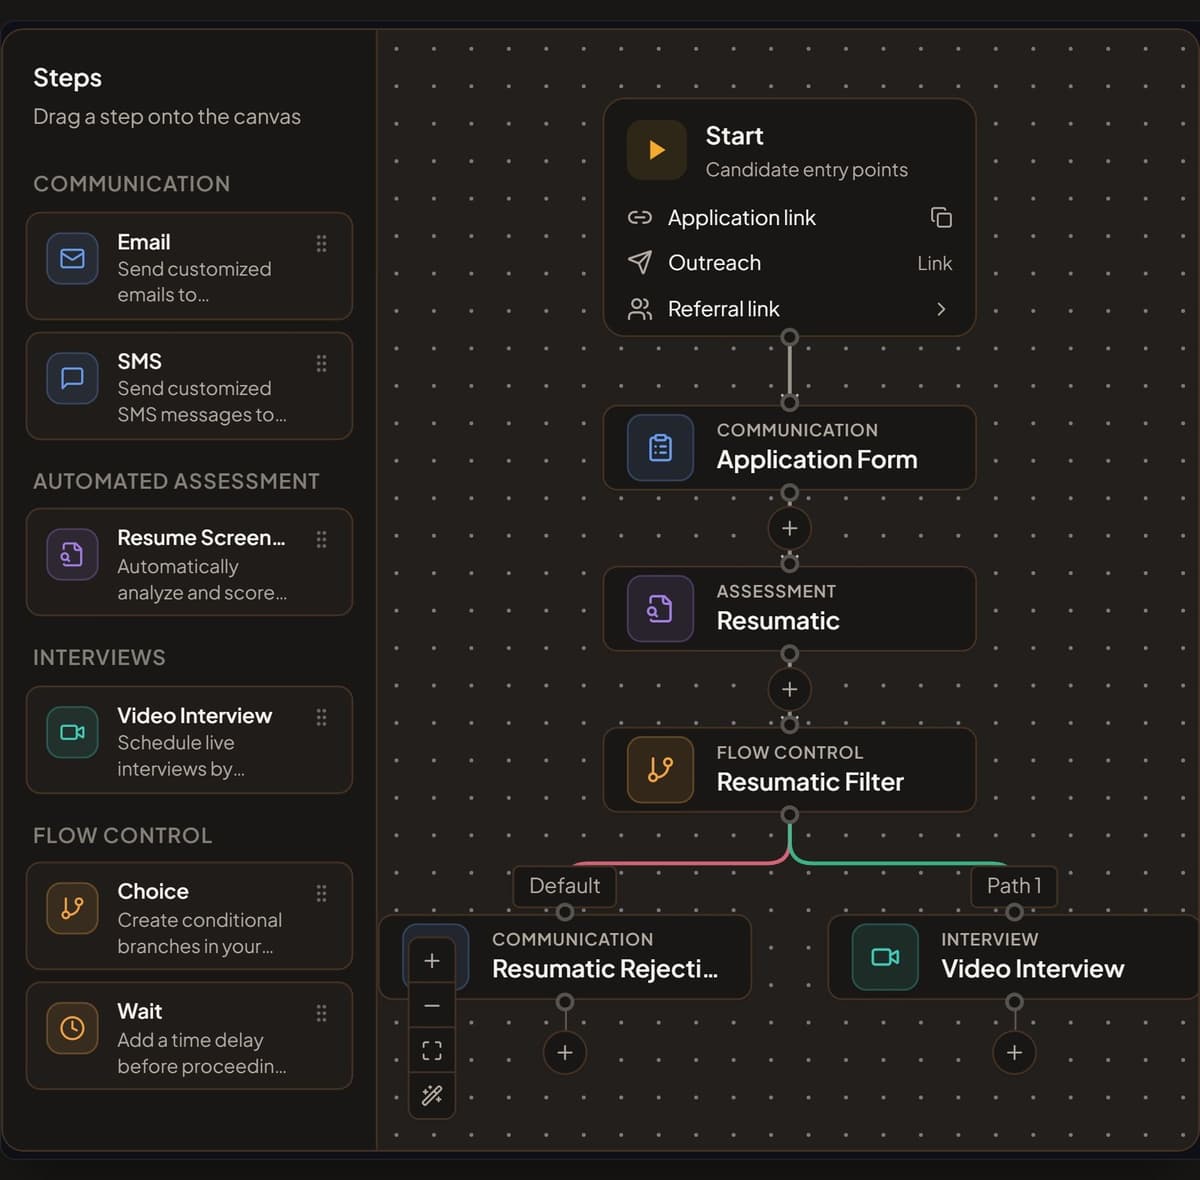The image size is (1200, 1180).
Task: Select the Resumatic Rejection communication node
Action: [565, 957]
